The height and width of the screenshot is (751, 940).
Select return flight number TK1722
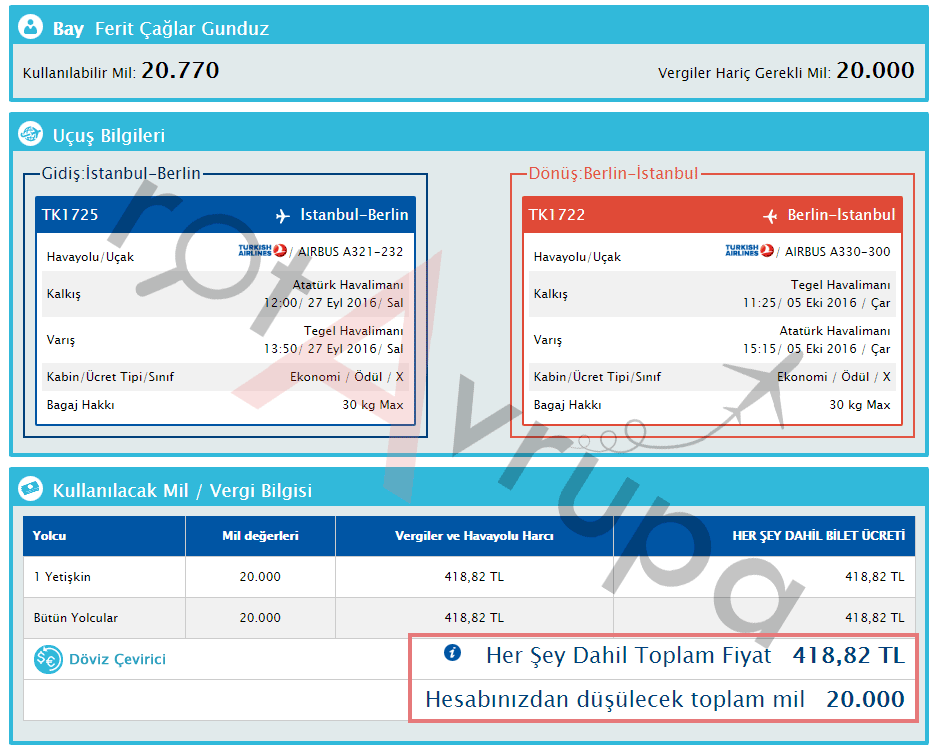point(557,215)
